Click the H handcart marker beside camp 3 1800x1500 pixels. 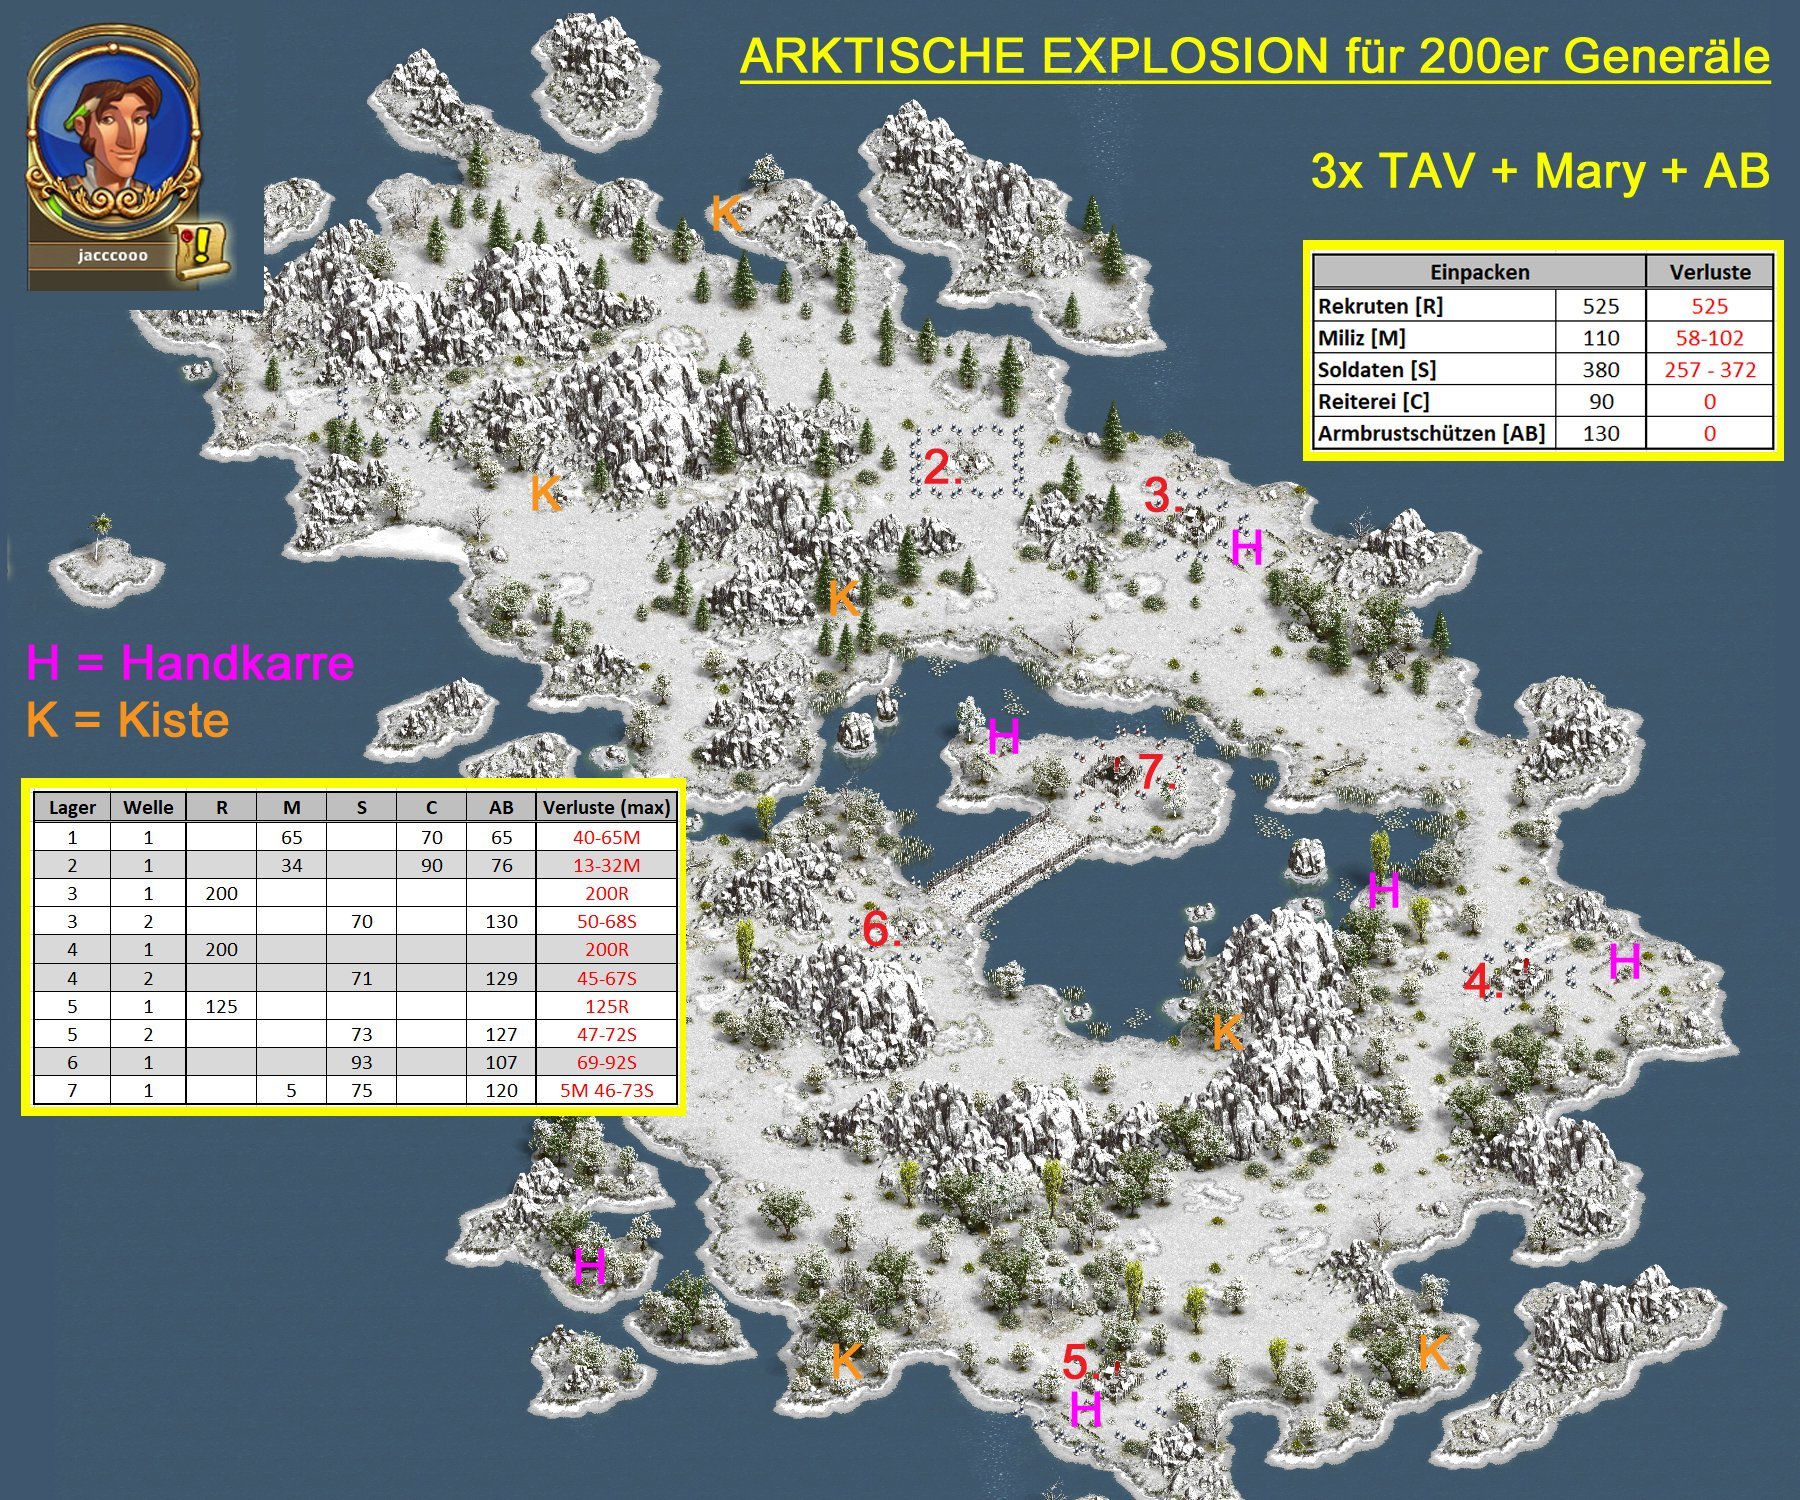pyautogui.click(x=1246, y=548)
